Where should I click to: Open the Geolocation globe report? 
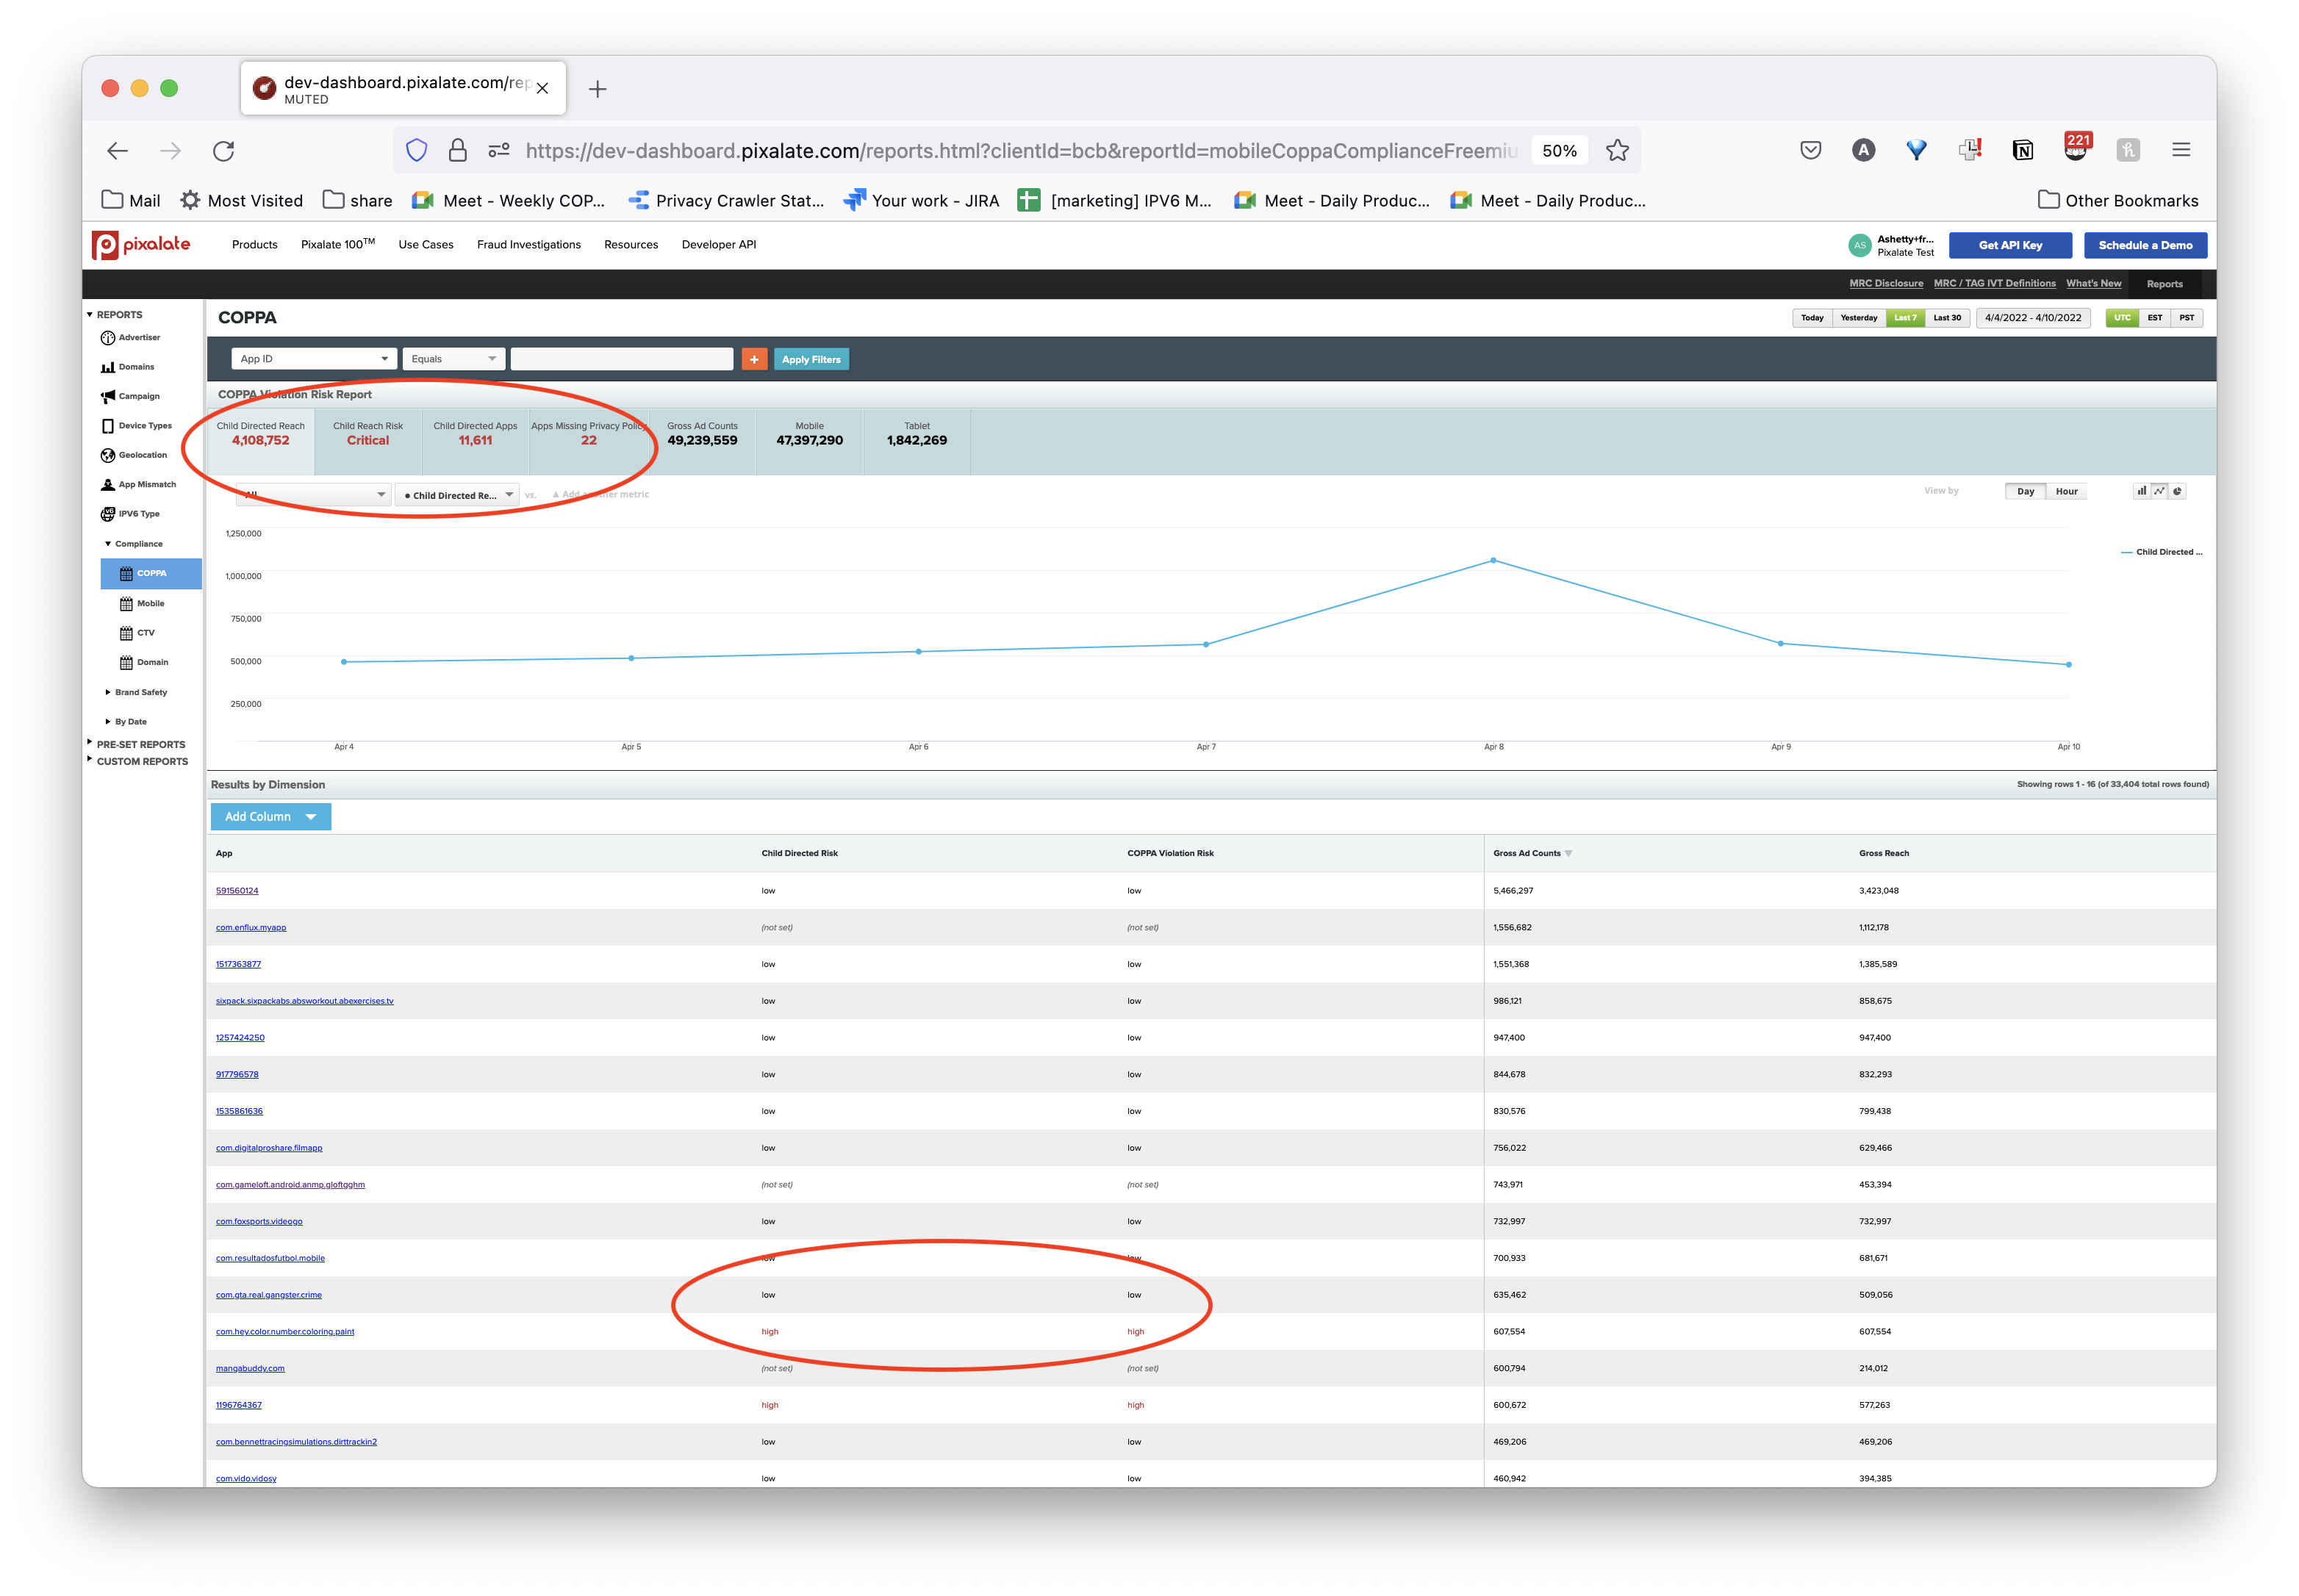click(x=107, y=455)
